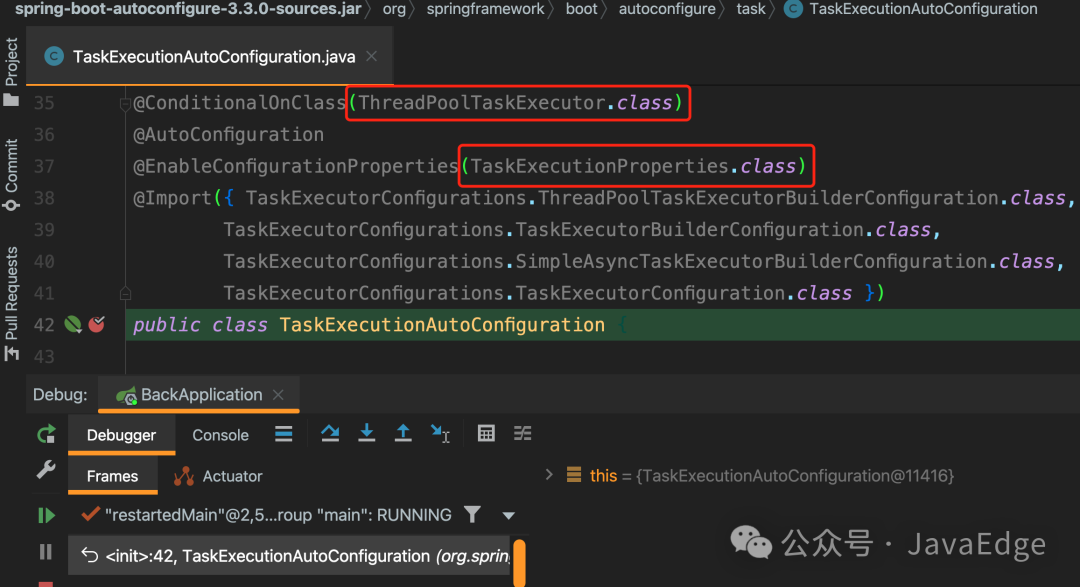Open the Evaluate Expression calculator icon
Viewport: 1080px width, 587px height.
point(486,433)
